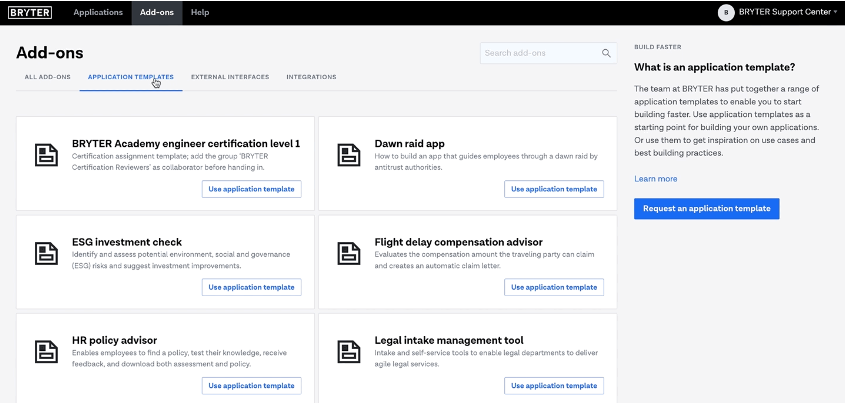This screenshot has width=845, height=403.
Task: Use the Legal intake management tool template
Action: coord(554,386)
